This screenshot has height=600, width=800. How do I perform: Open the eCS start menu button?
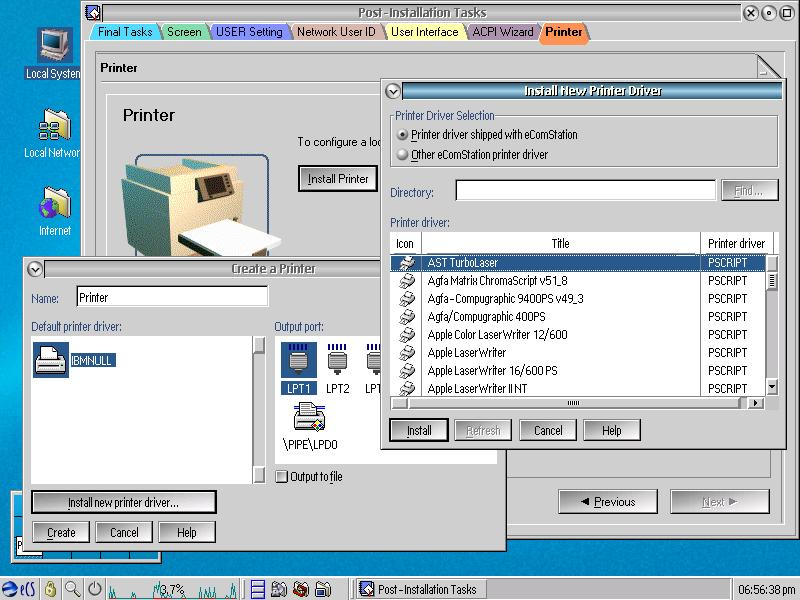(x=19, y=589)
